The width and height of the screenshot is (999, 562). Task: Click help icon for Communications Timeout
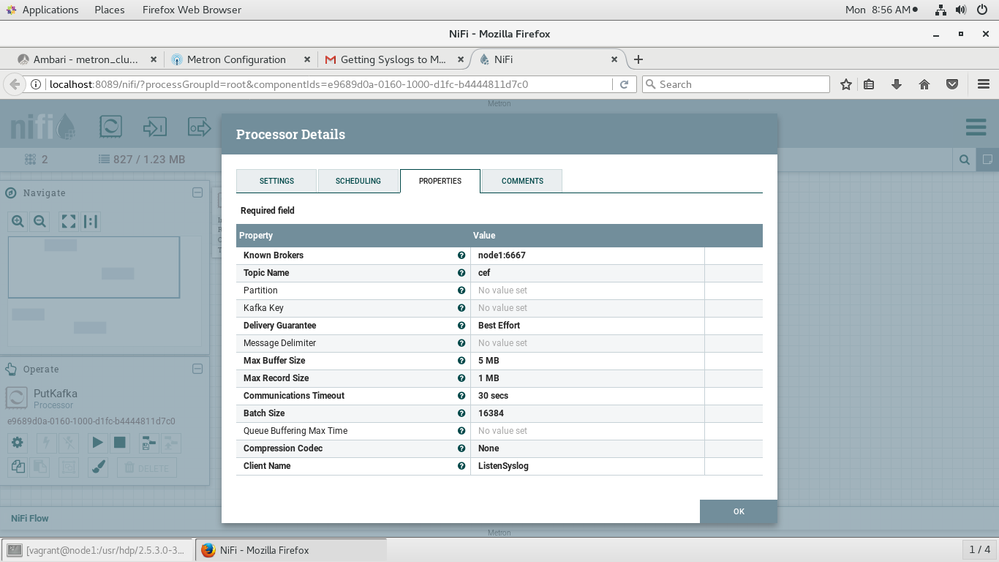[461, 396]
